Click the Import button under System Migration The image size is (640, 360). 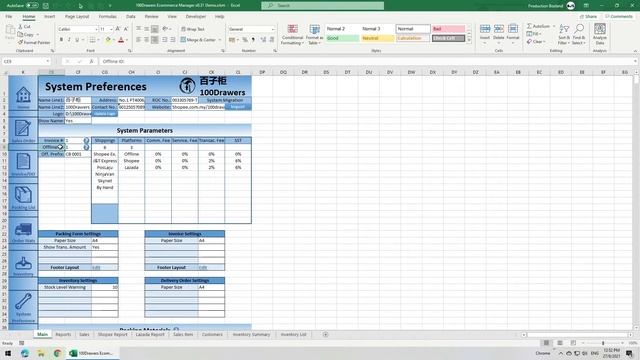coord(238,107)
